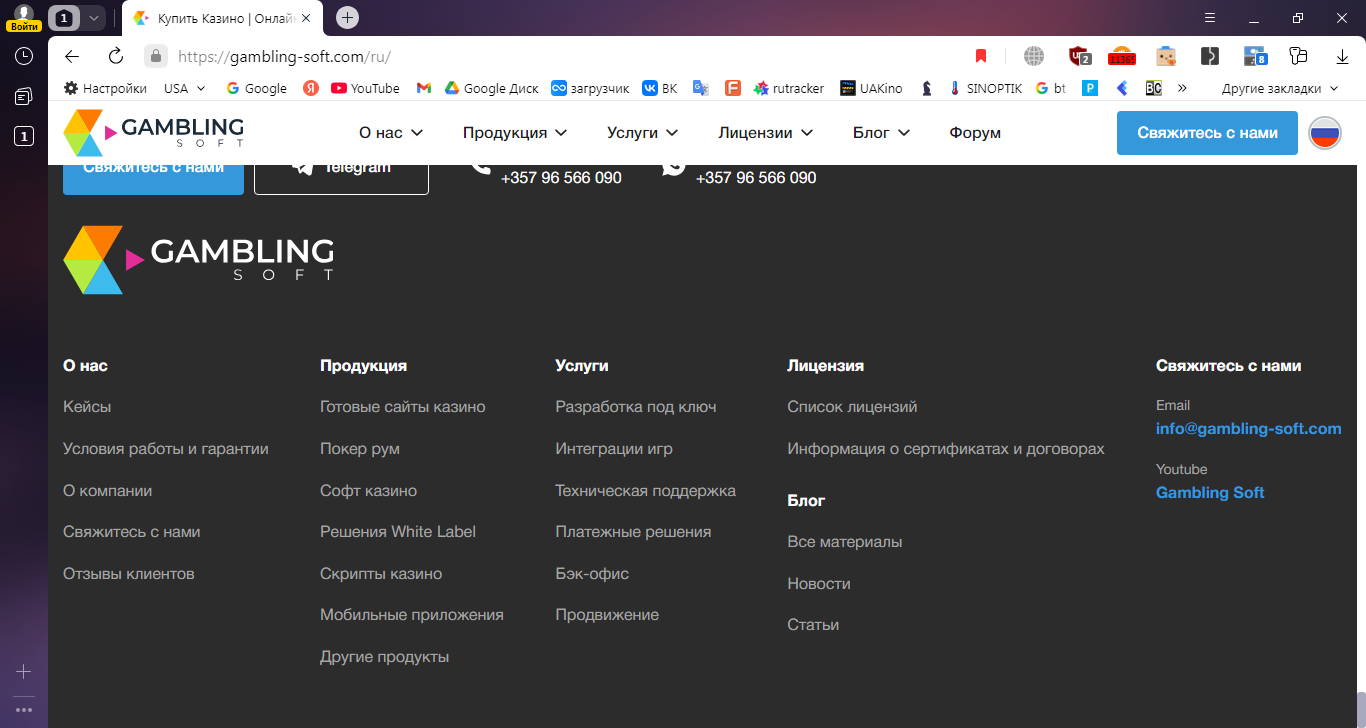Image resolution: width=1366 pixels, height=728 pixels.
Task: Open the USA bookmarks folder dropdown
Action: coord(185,88)
